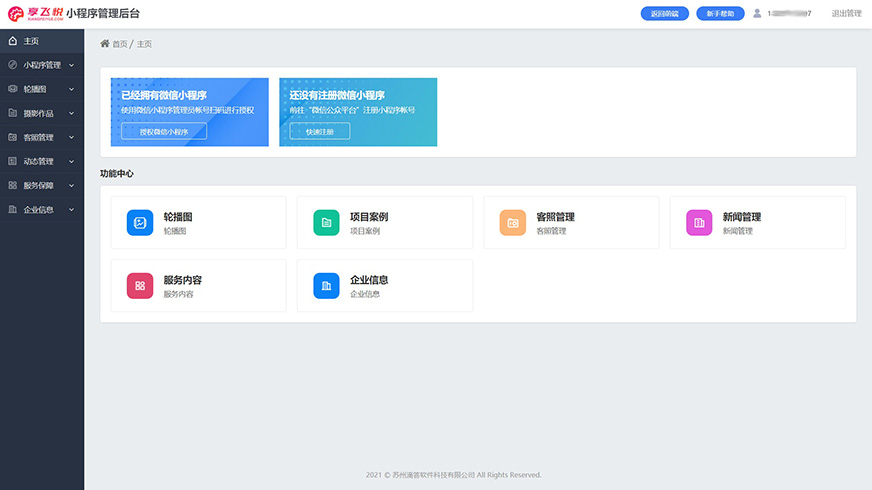This screenshot has width=872, height=490.
Task: Click the home icon in breadcrumb
Action: (105, 44)
